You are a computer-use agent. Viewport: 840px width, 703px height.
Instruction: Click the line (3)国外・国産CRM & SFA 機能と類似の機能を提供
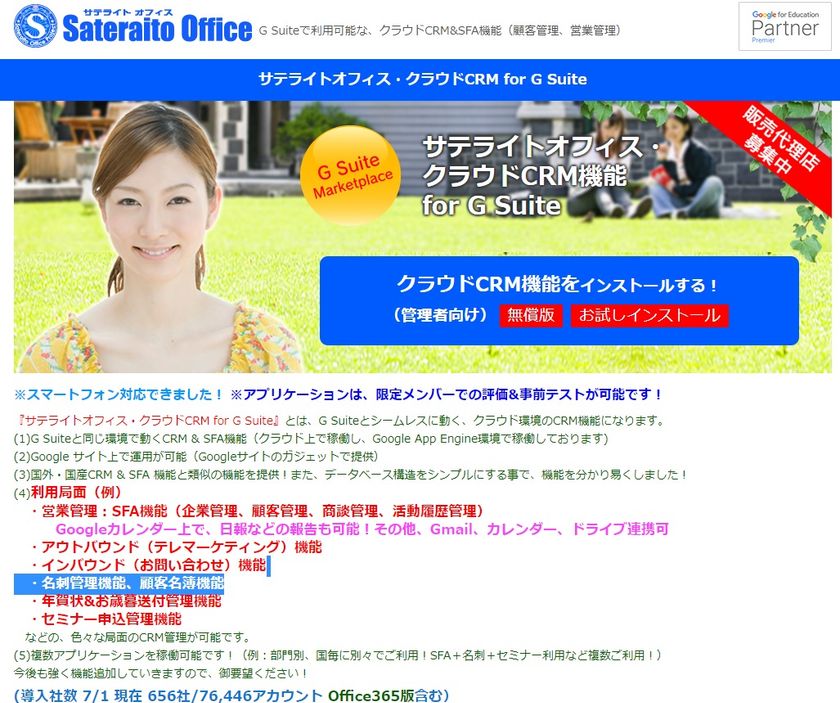click(350, 475)
